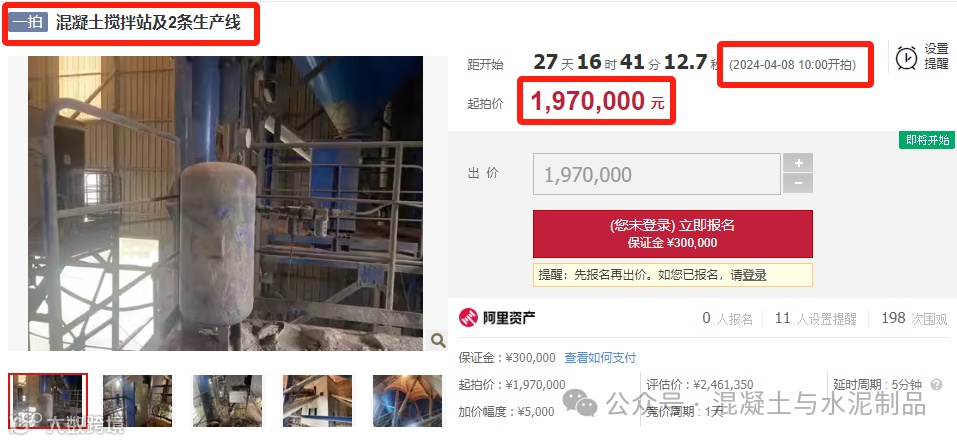Click the help question mark beside 延时周期
The width and height of the screenshot is (957, 442).
936,385
